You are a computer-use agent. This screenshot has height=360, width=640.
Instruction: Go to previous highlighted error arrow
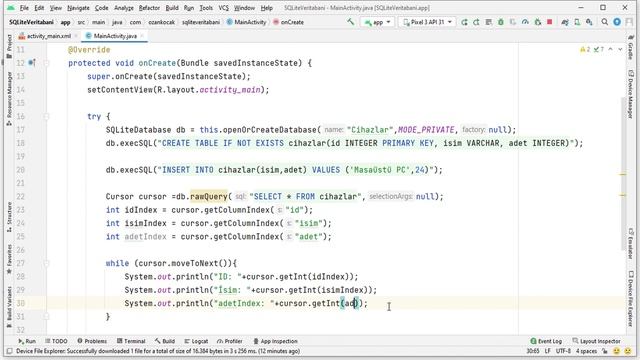coord(611,49)
